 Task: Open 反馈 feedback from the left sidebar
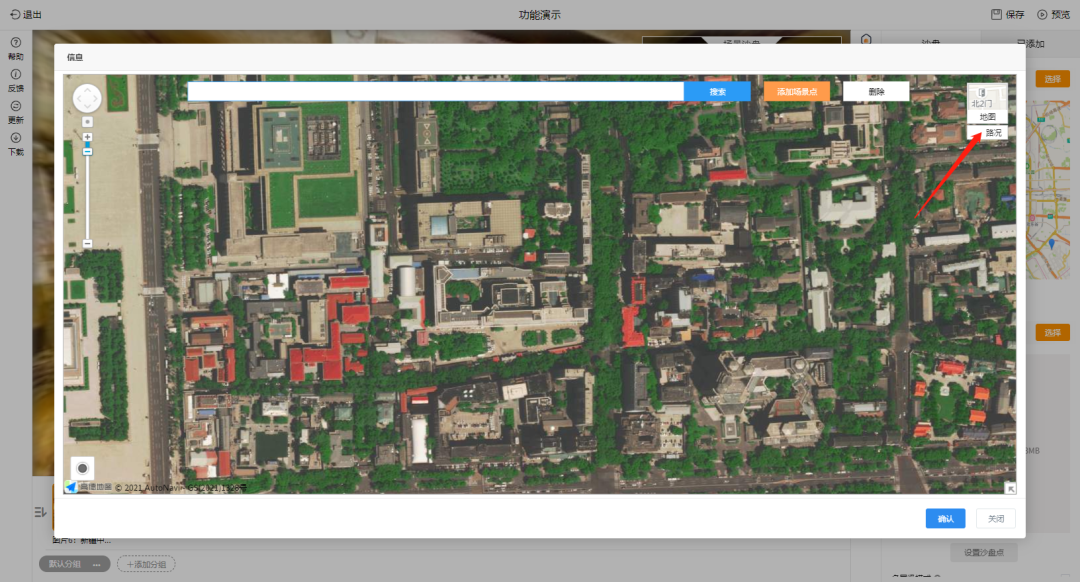15,81
